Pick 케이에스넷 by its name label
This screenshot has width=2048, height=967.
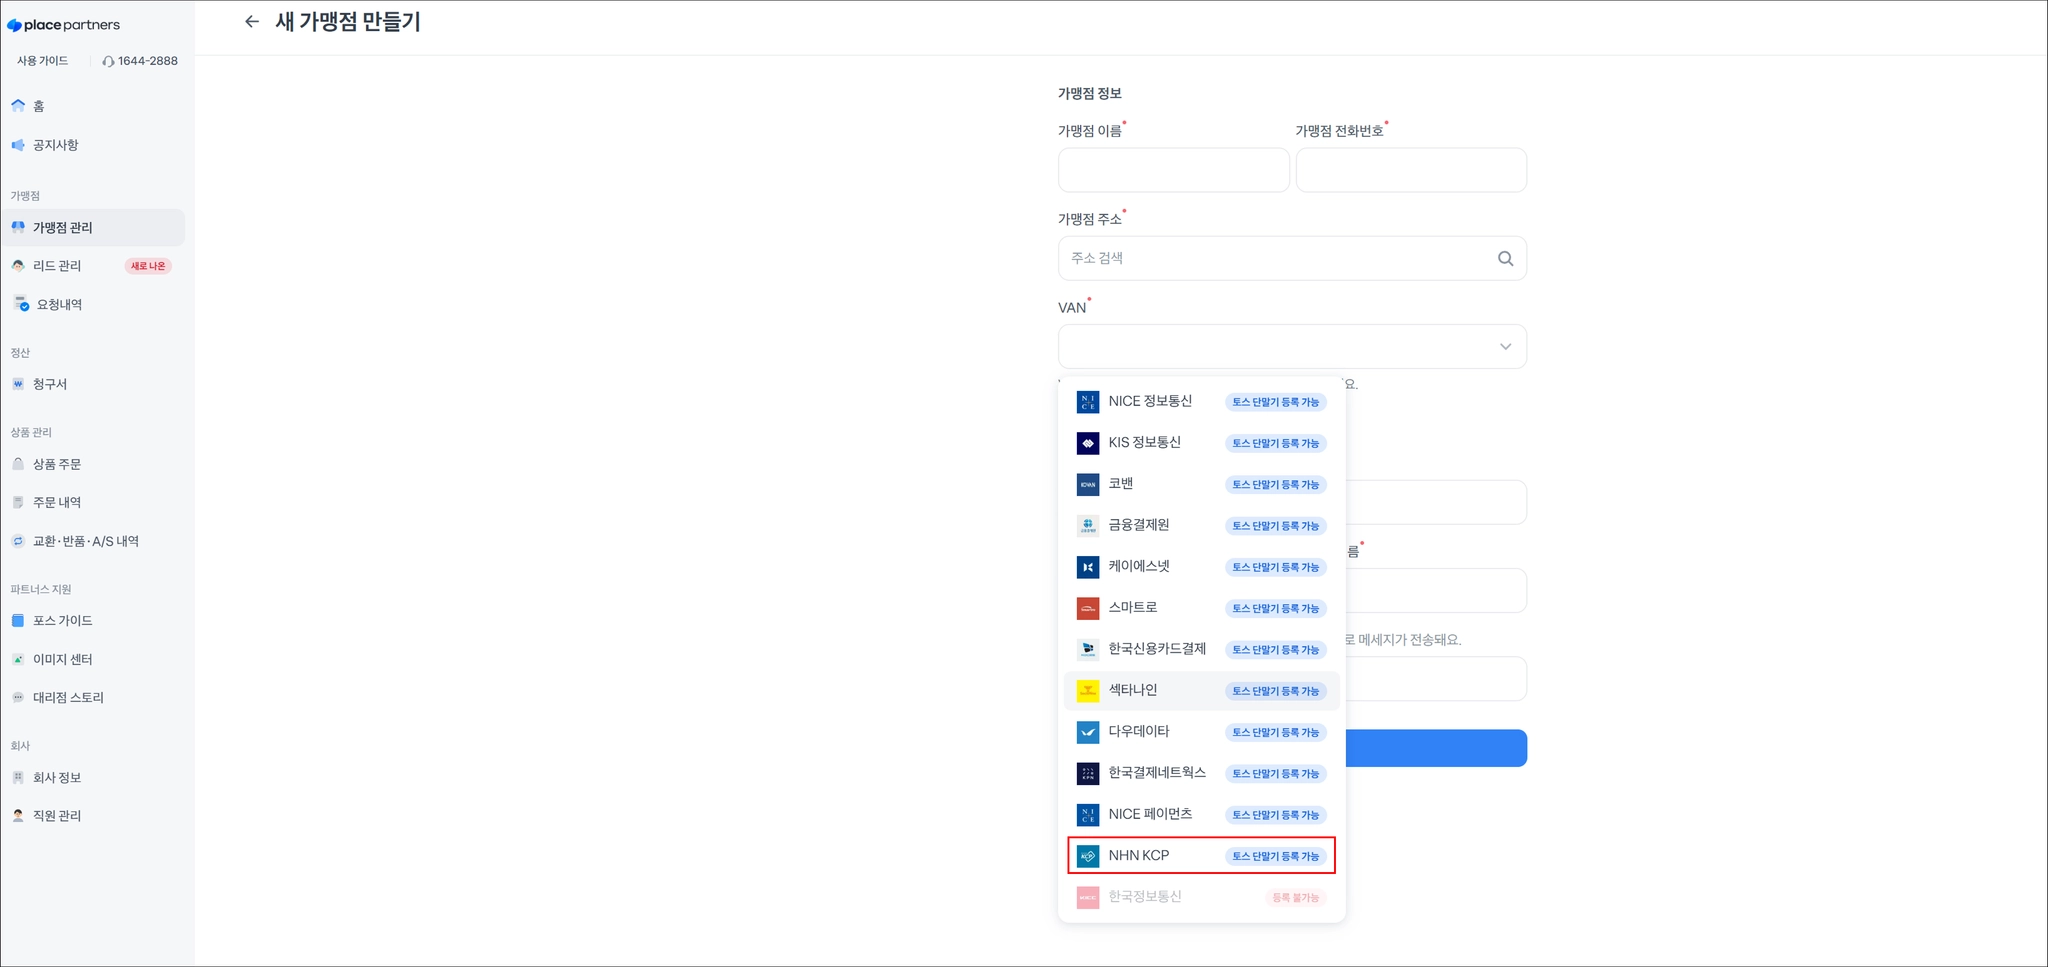point(1139,566)
